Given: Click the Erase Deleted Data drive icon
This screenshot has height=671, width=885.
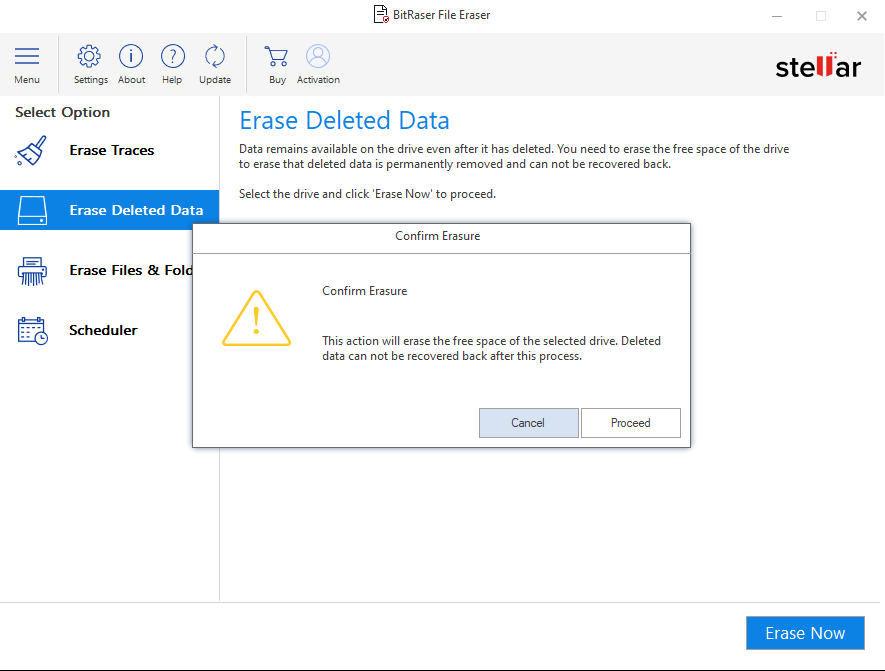Looking at the screenshot, I should pos(32,210).
